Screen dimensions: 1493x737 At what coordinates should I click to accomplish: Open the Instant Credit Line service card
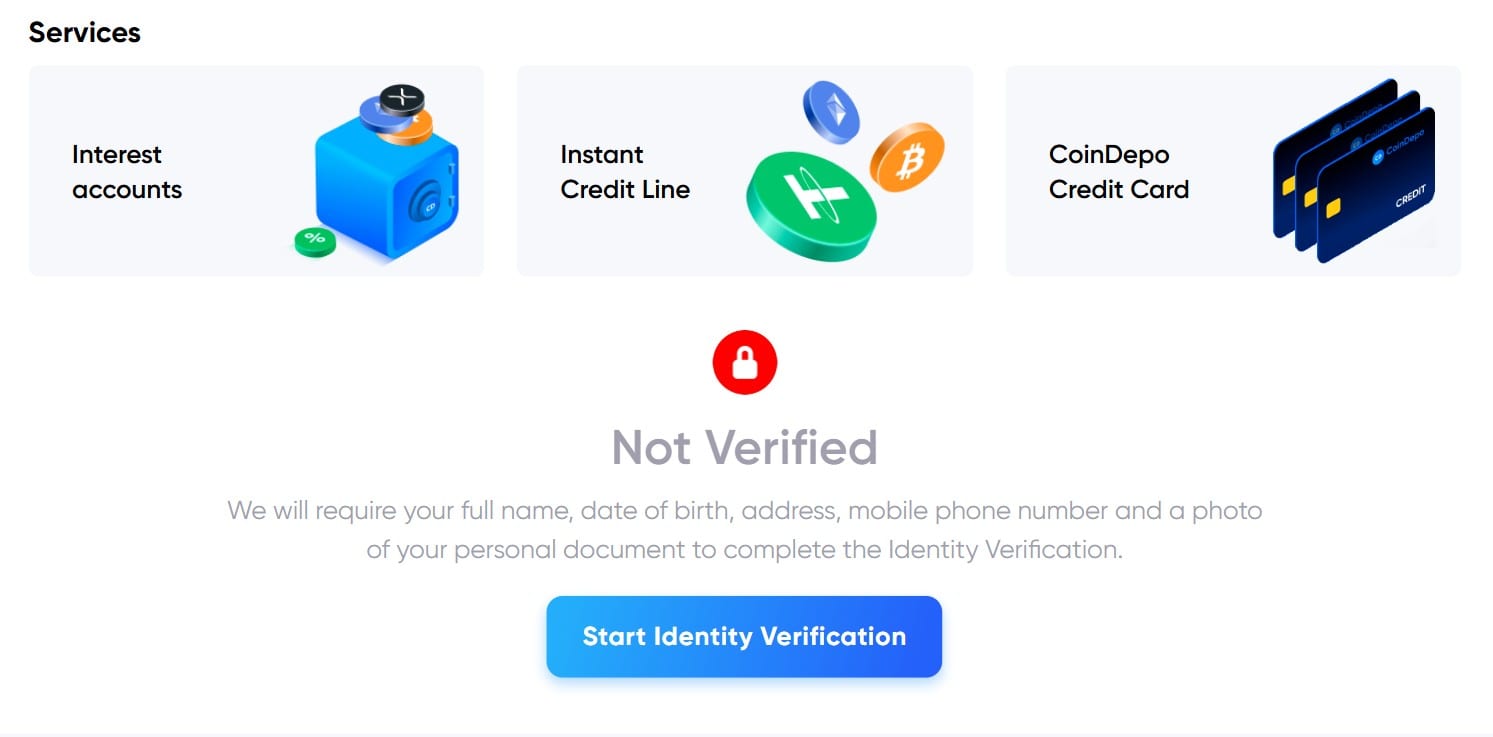point(744,170)
